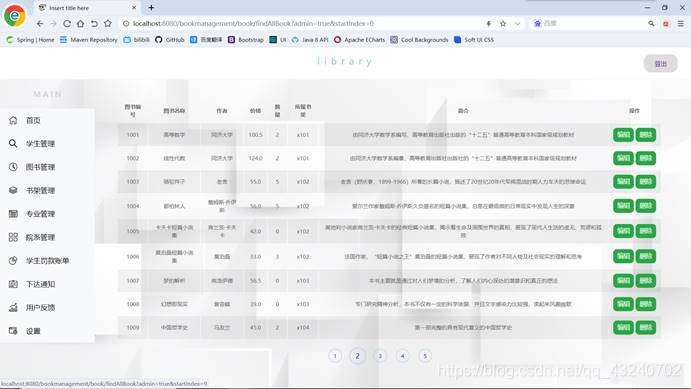
Task: Click the edit button for book 1003
Action: 623,182
